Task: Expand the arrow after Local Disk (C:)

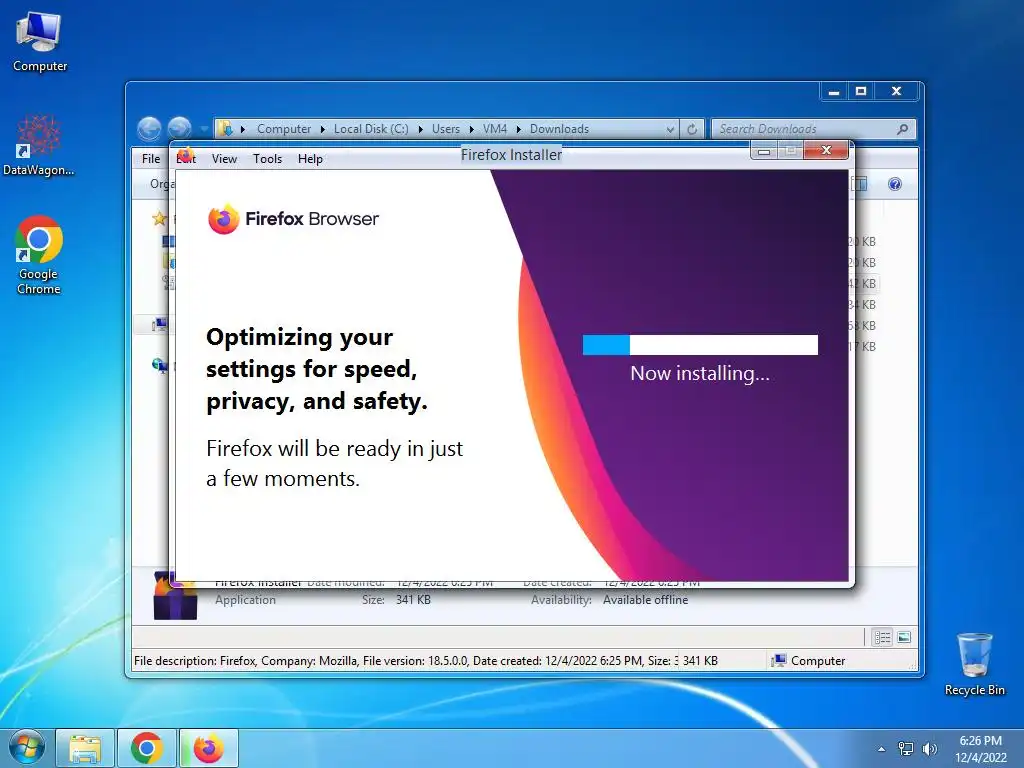Action: pos(420,129)
